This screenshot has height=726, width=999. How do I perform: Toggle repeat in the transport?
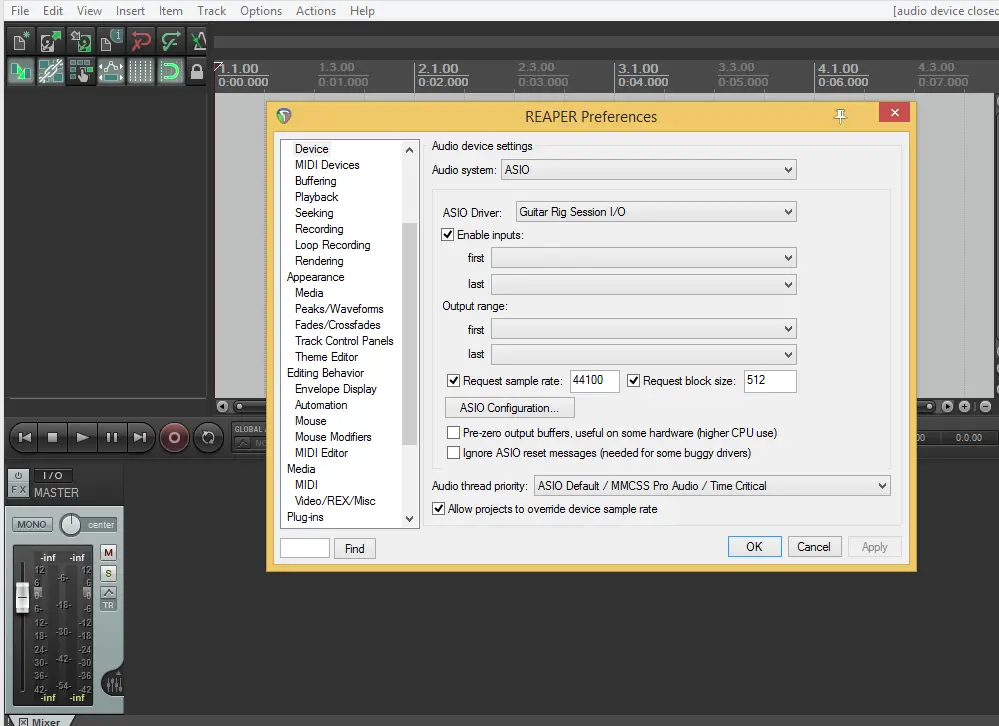tap(208, 438)
